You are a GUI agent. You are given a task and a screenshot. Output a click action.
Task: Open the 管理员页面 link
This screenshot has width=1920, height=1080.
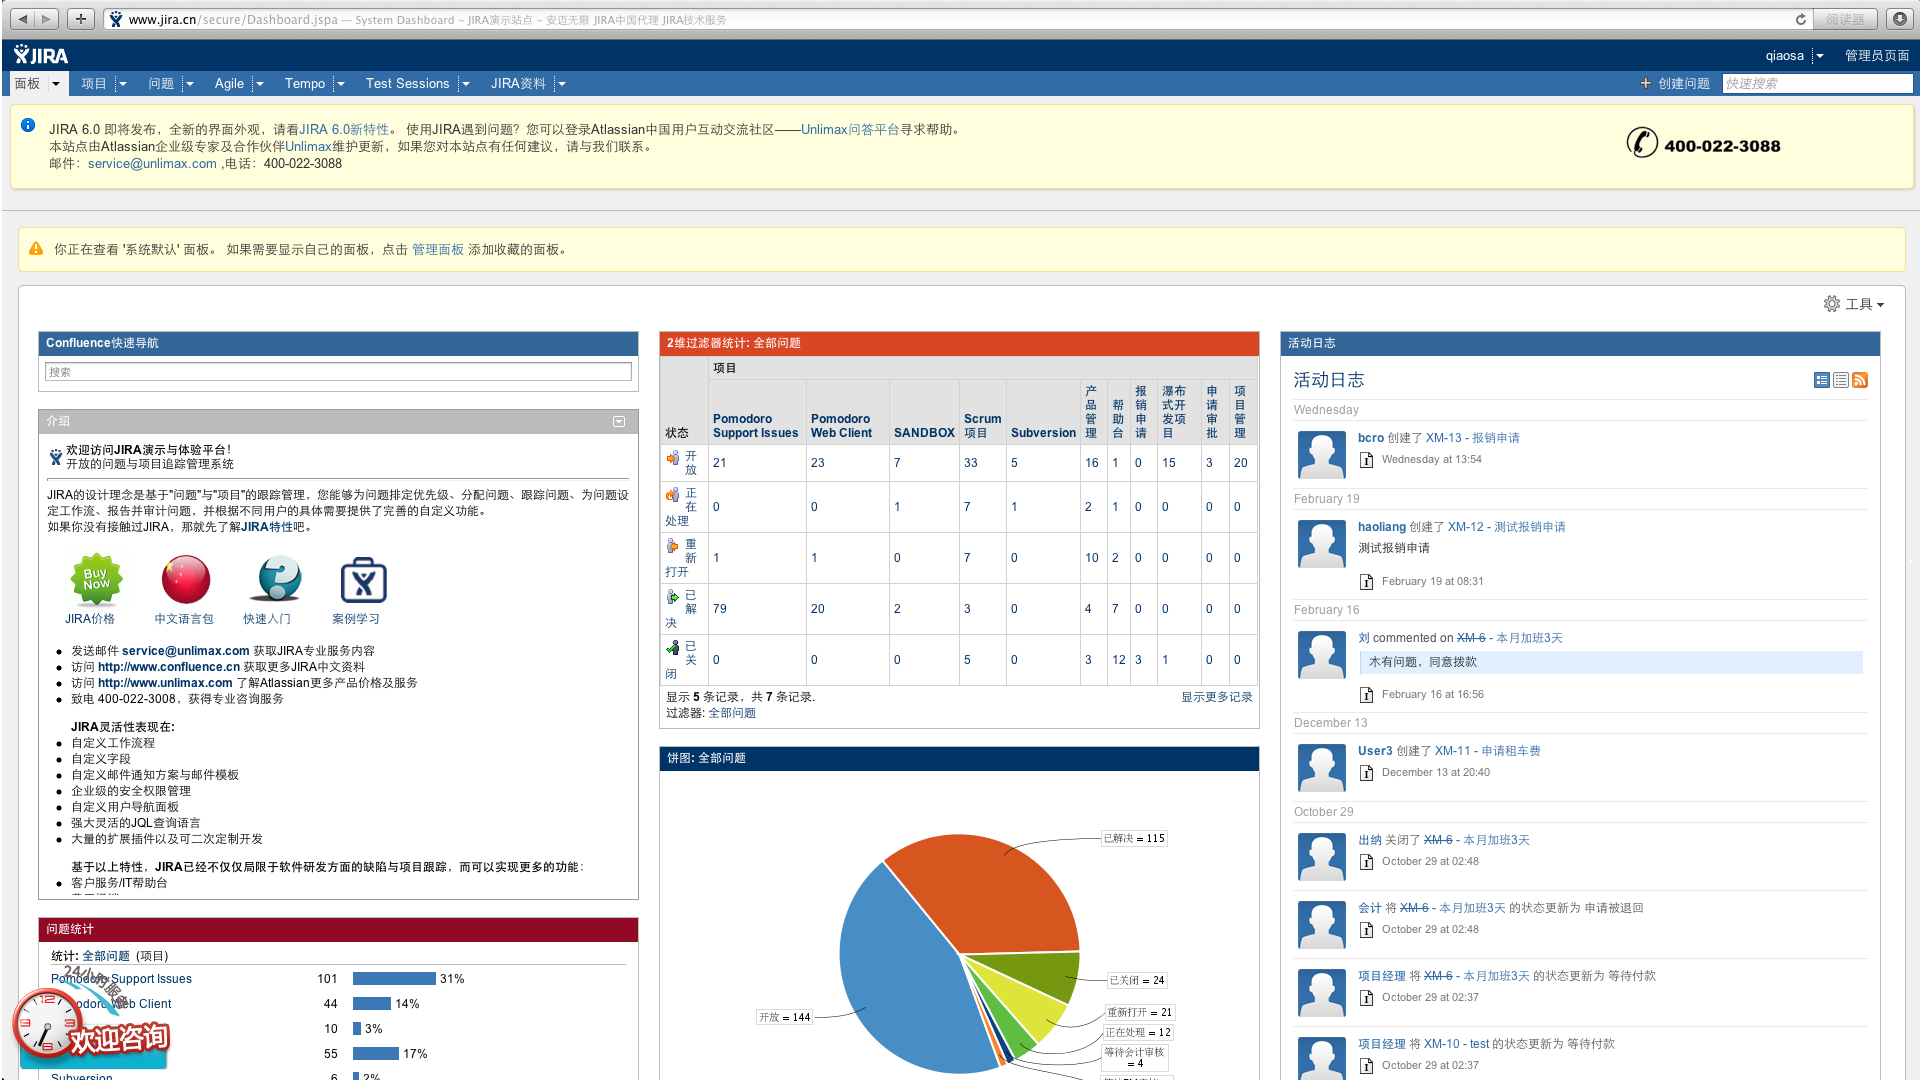1877,56
